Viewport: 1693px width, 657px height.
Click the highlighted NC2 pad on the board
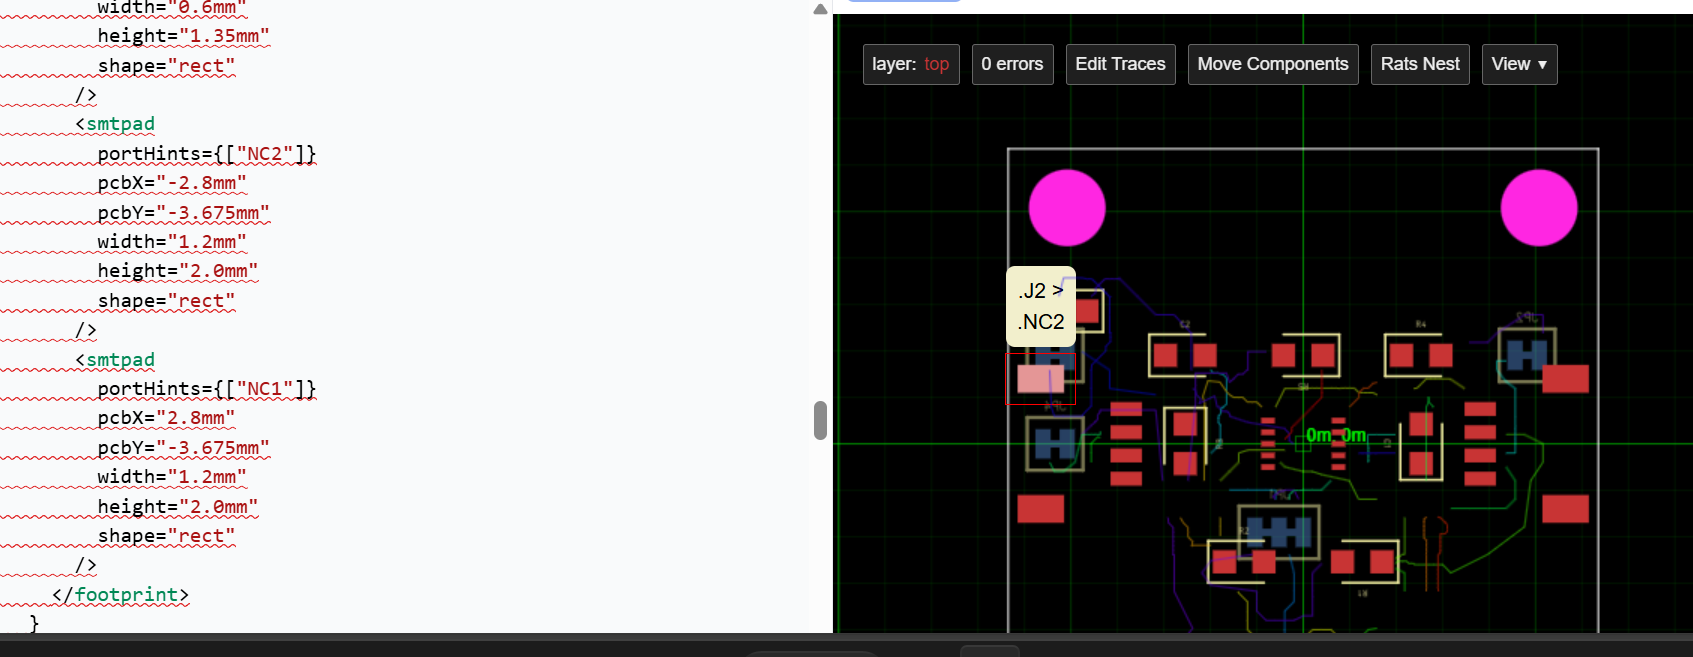click(1040, 379)
